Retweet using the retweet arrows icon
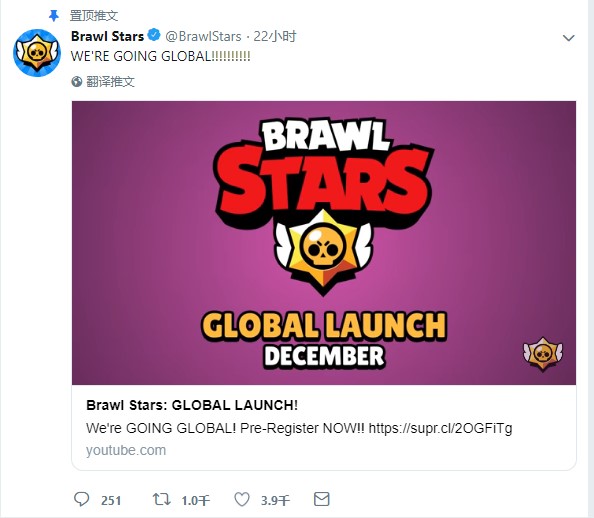The width and height of the screenshot is (594, 518). pos(161,499)
